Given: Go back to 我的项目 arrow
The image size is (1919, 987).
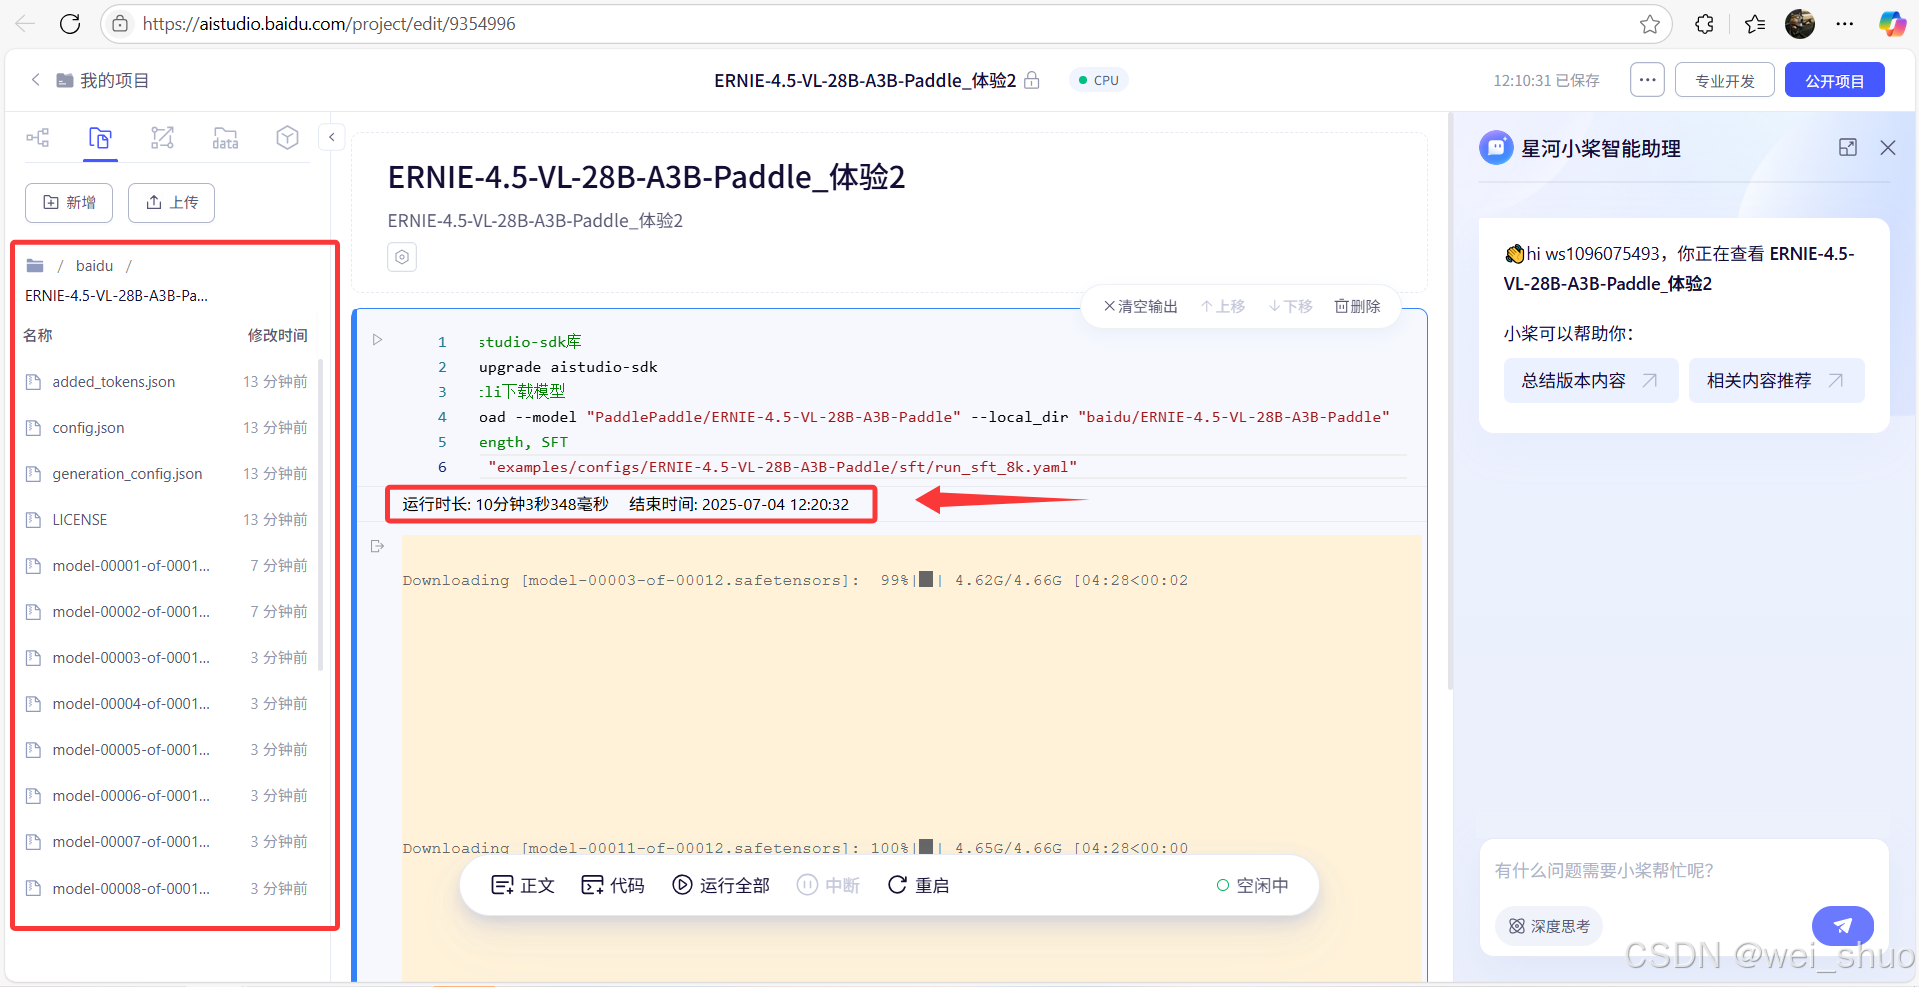Looking at the screenshot, I should click(x=36, y=80).
